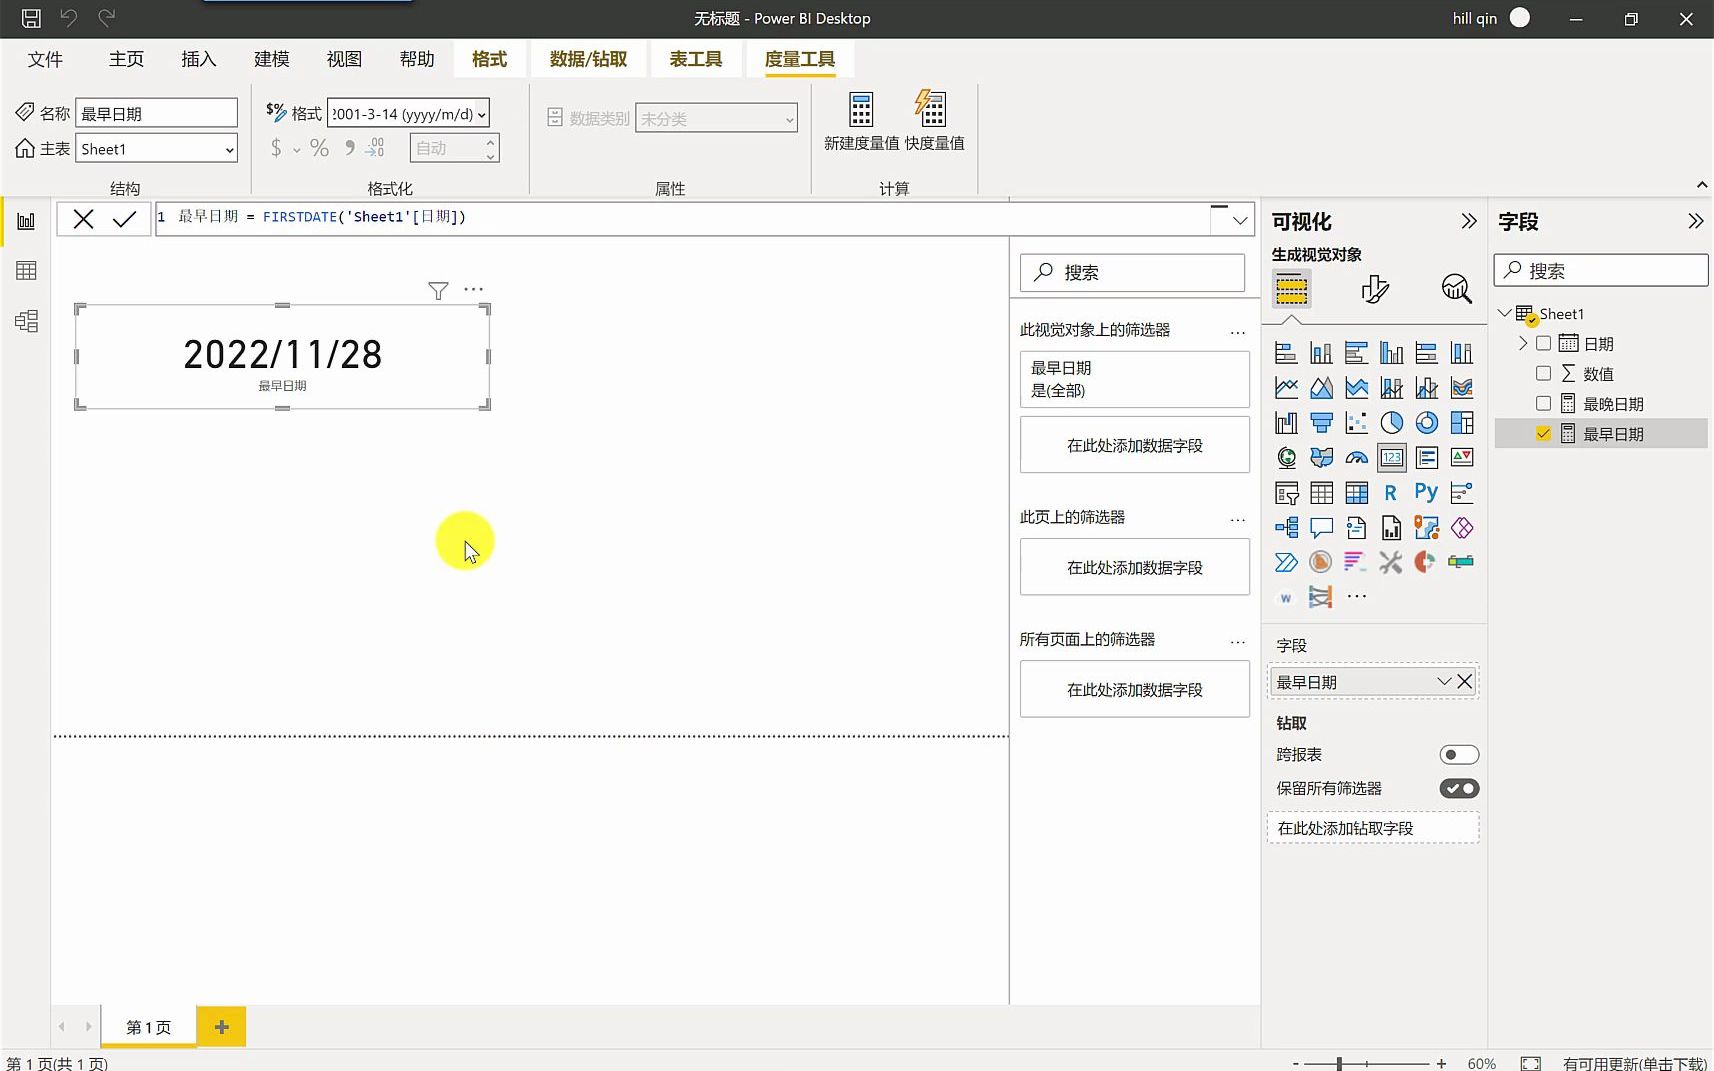Choose the pie chart visual
Viewport: 1714px width, 1071px height.
pos(1391,423)
